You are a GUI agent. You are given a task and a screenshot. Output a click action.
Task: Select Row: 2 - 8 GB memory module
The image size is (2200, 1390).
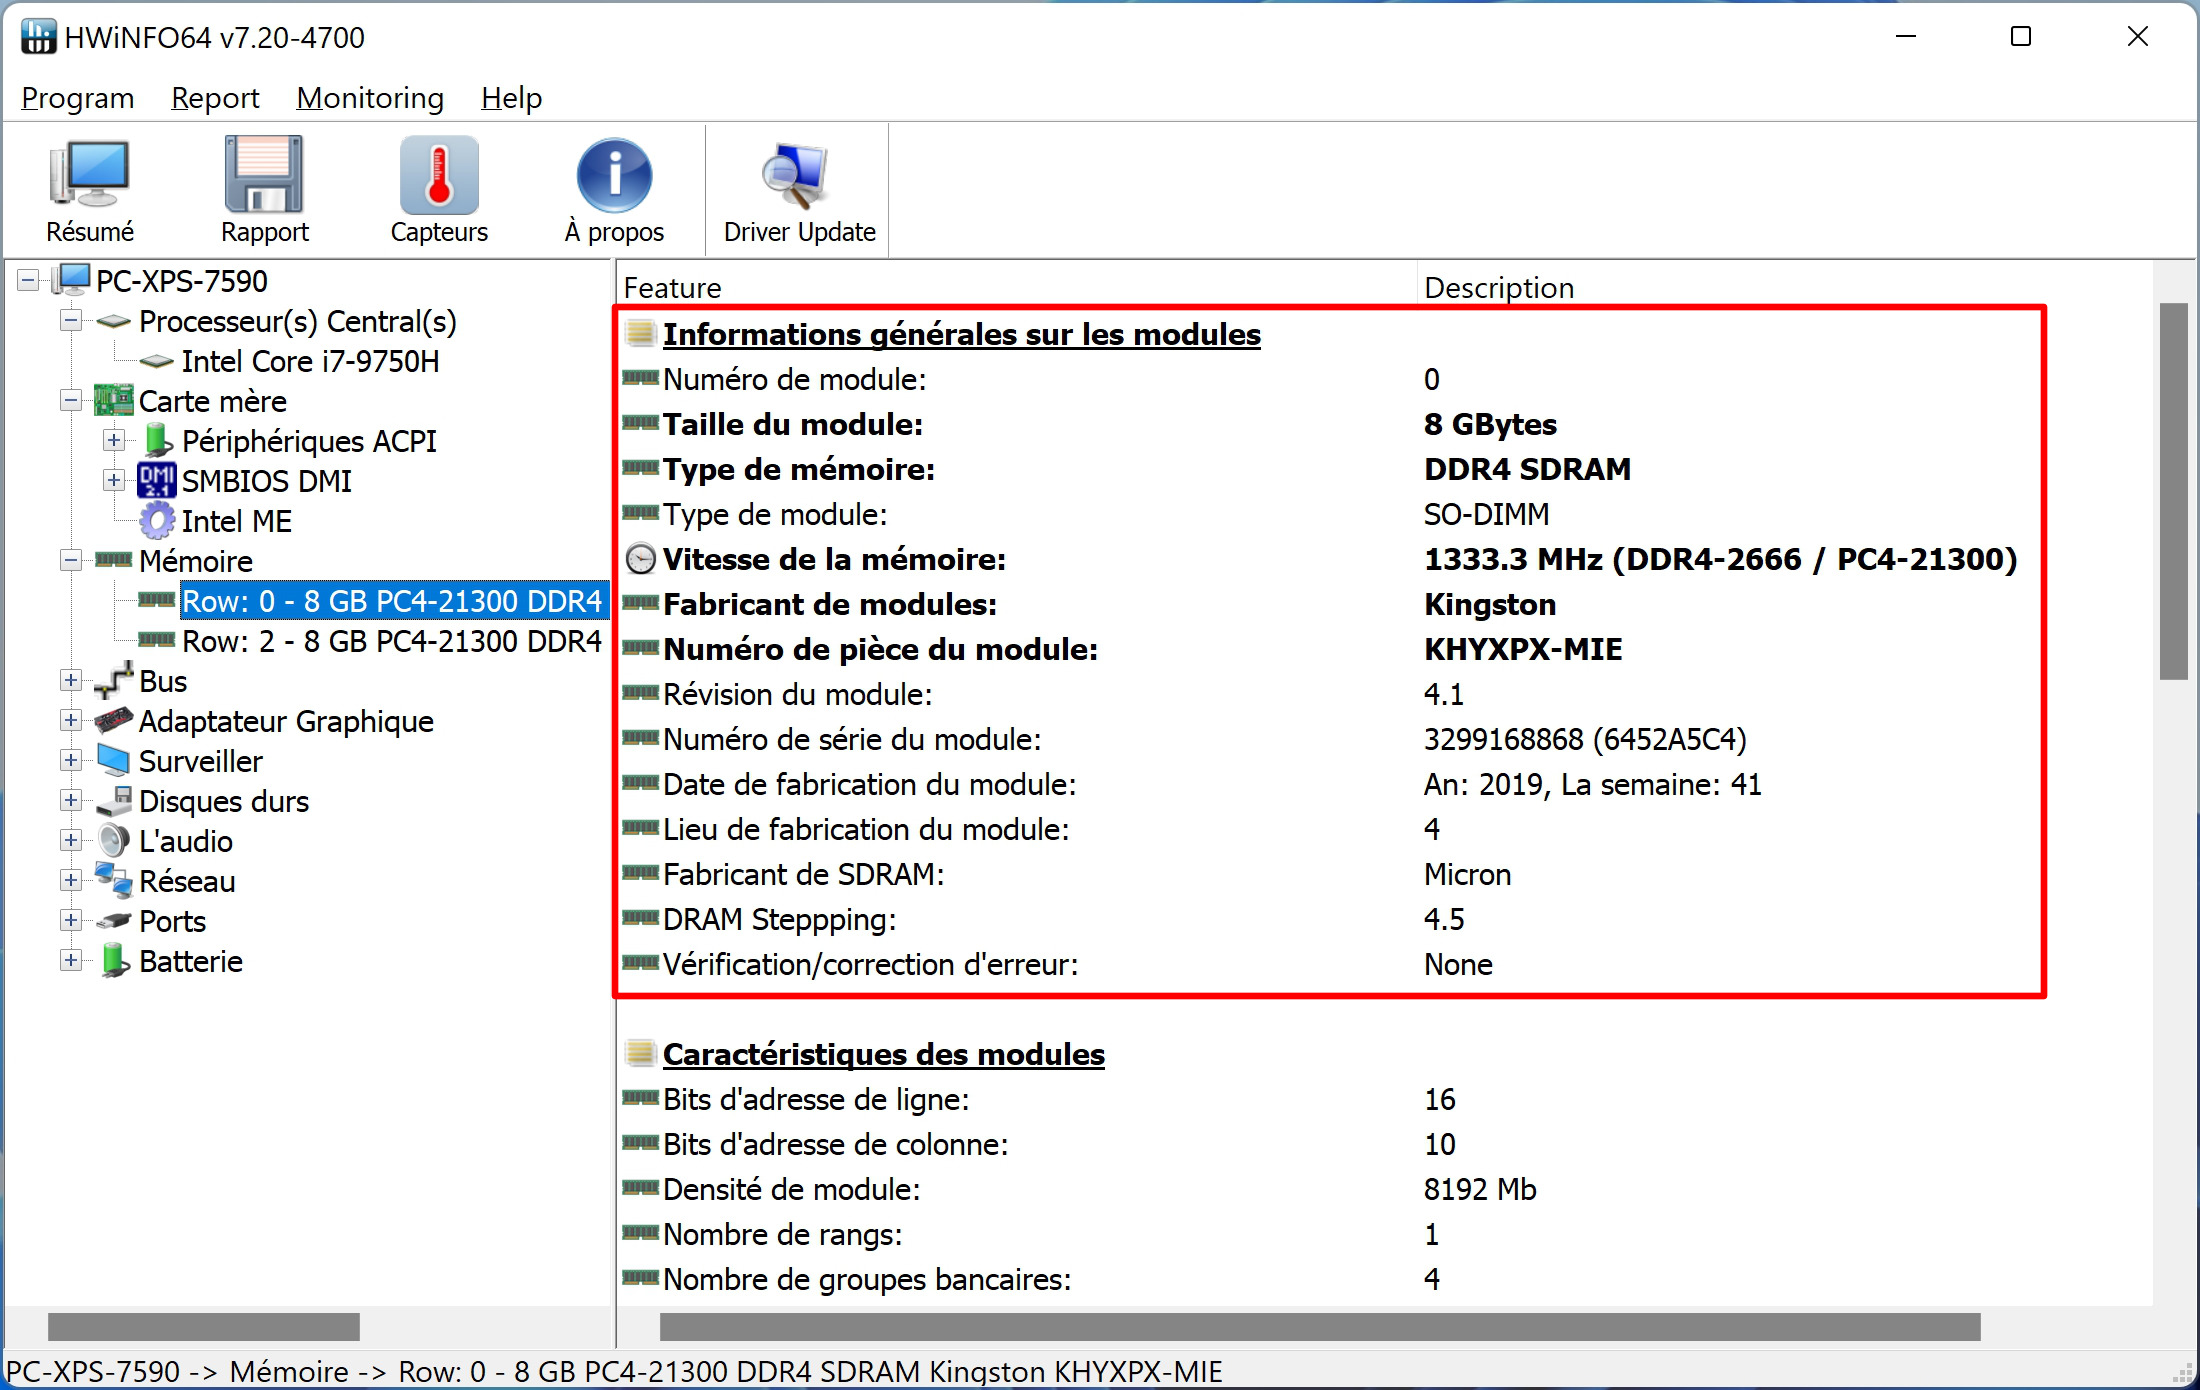392,641
